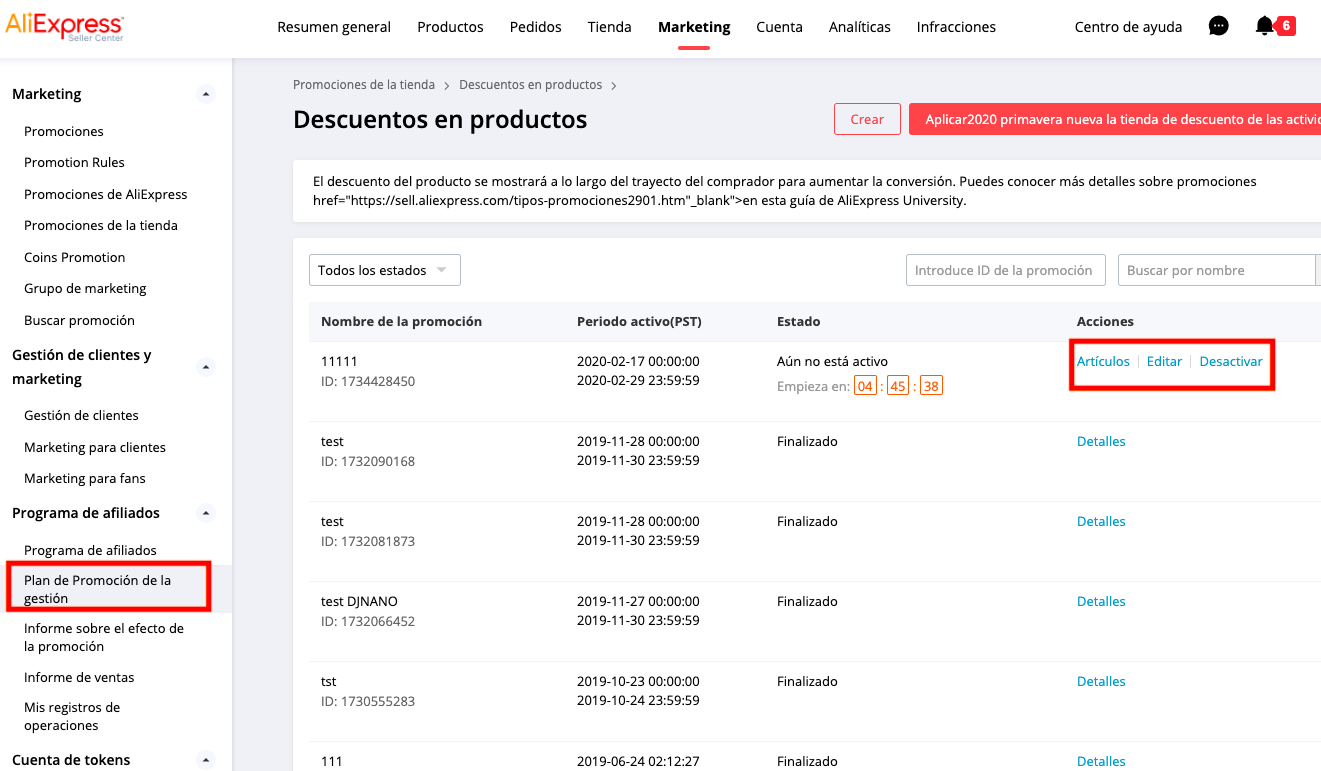Open the Analíticas menu
The image size is (1321, 771).
(860, 27)
